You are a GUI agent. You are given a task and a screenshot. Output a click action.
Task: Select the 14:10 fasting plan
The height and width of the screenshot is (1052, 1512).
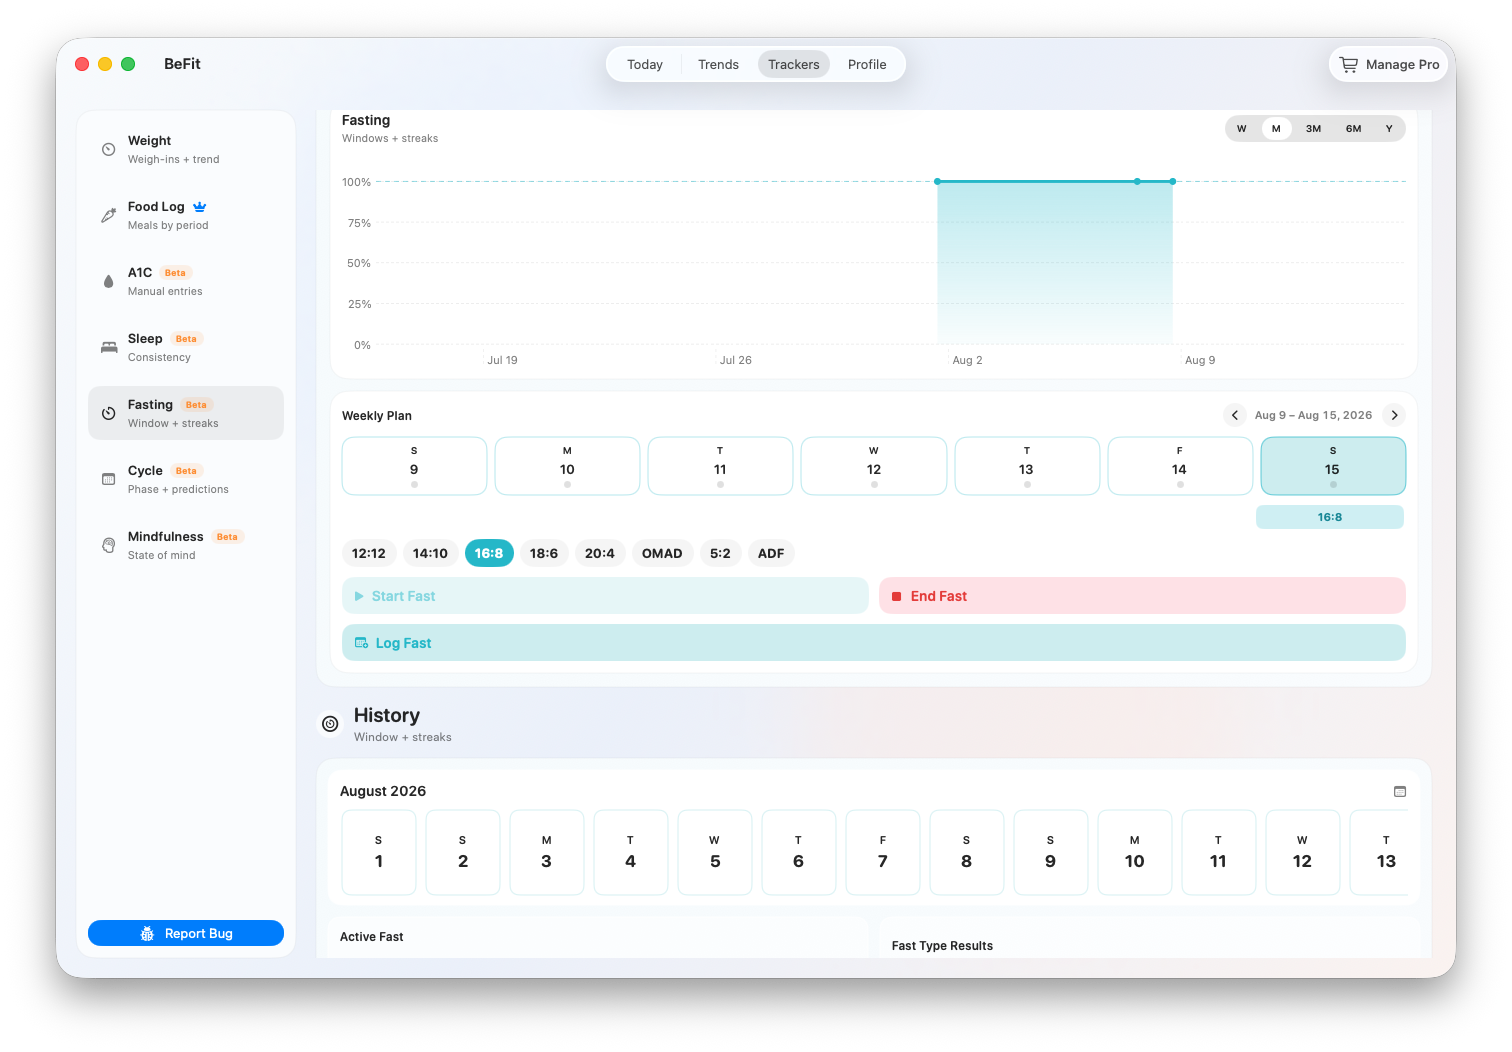430,553
